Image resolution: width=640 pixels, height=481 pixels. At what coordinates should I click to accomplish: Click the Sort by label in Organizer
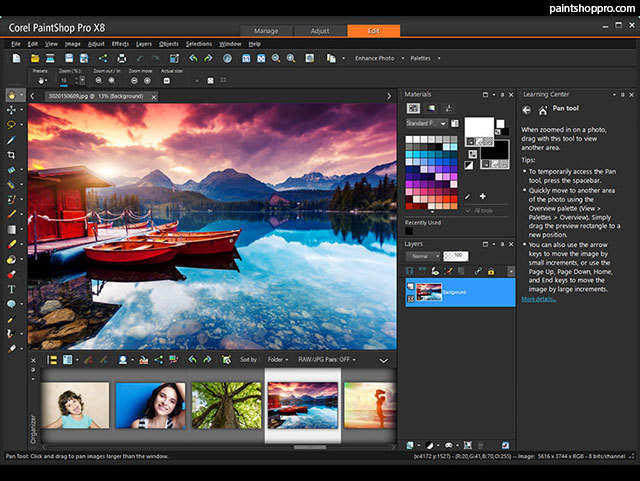pos(248,360)
